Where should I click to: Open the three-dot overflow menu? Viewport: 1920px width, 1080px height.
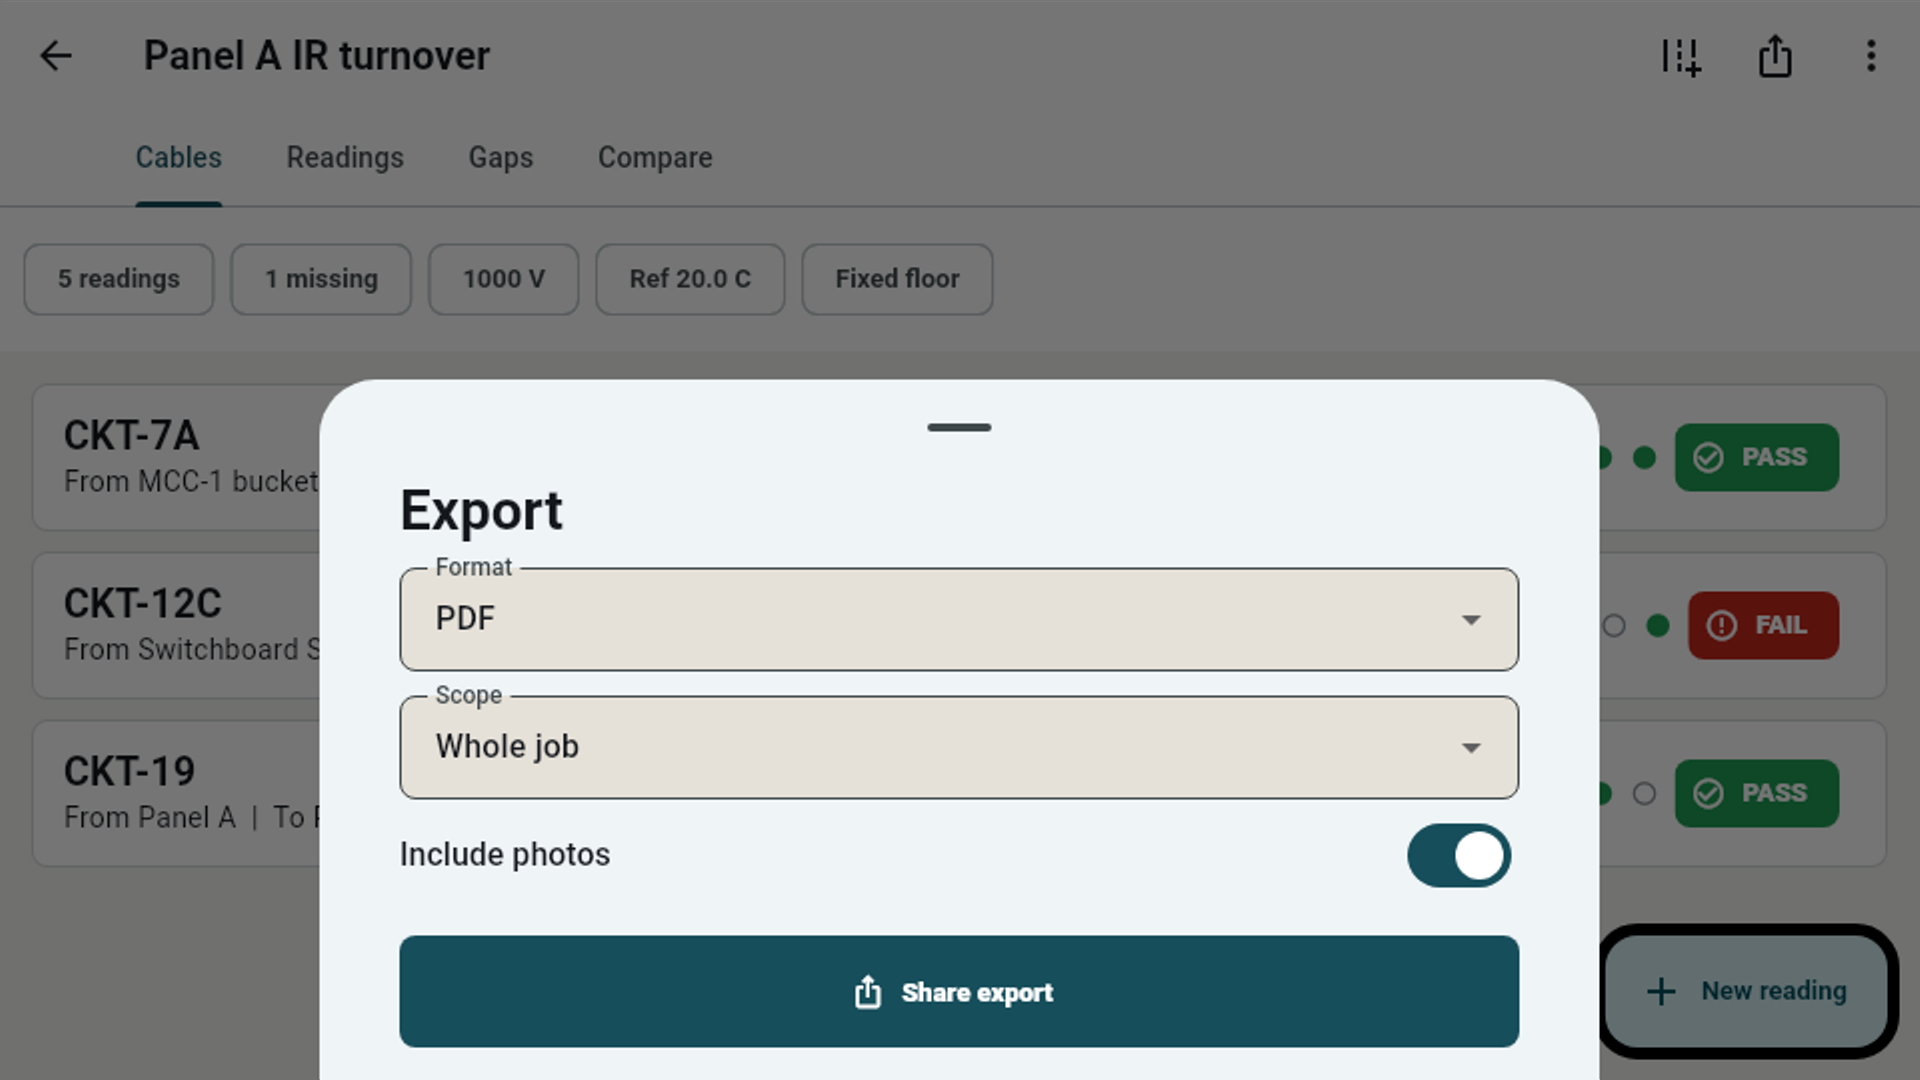(x=1871, y=56)
